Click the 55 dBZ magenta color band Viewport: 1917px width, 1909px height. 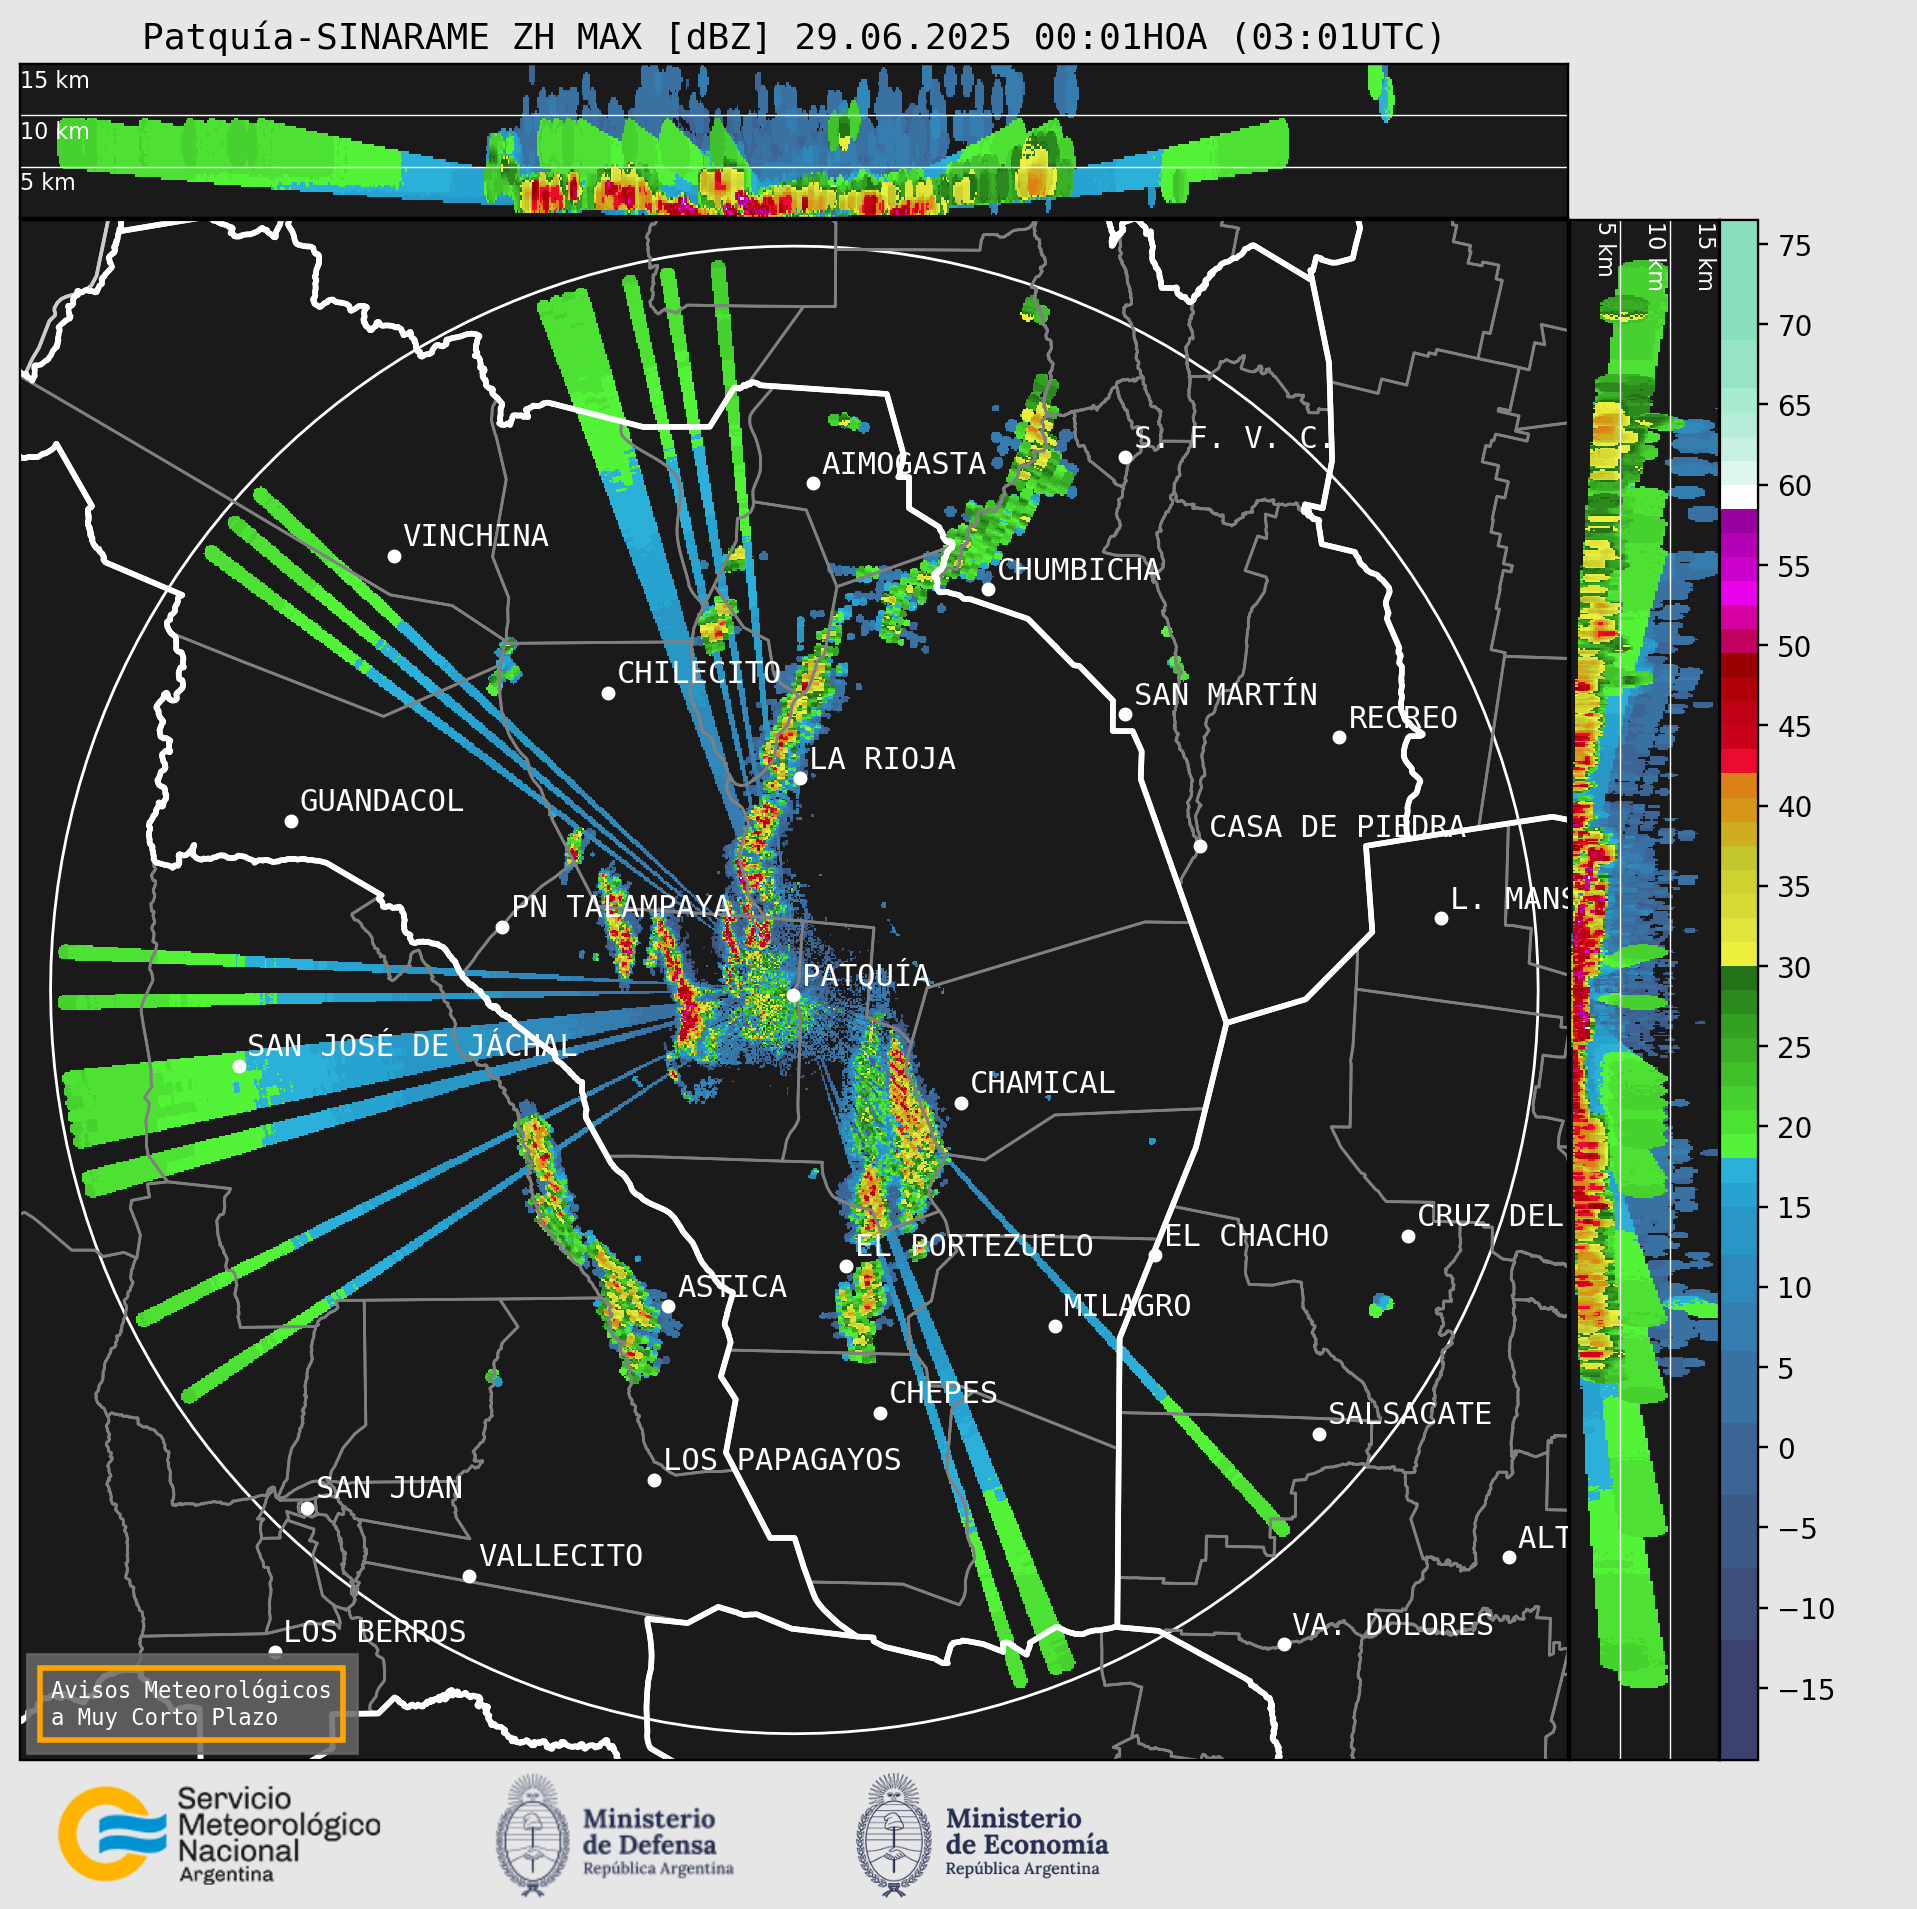point(1739,567)
